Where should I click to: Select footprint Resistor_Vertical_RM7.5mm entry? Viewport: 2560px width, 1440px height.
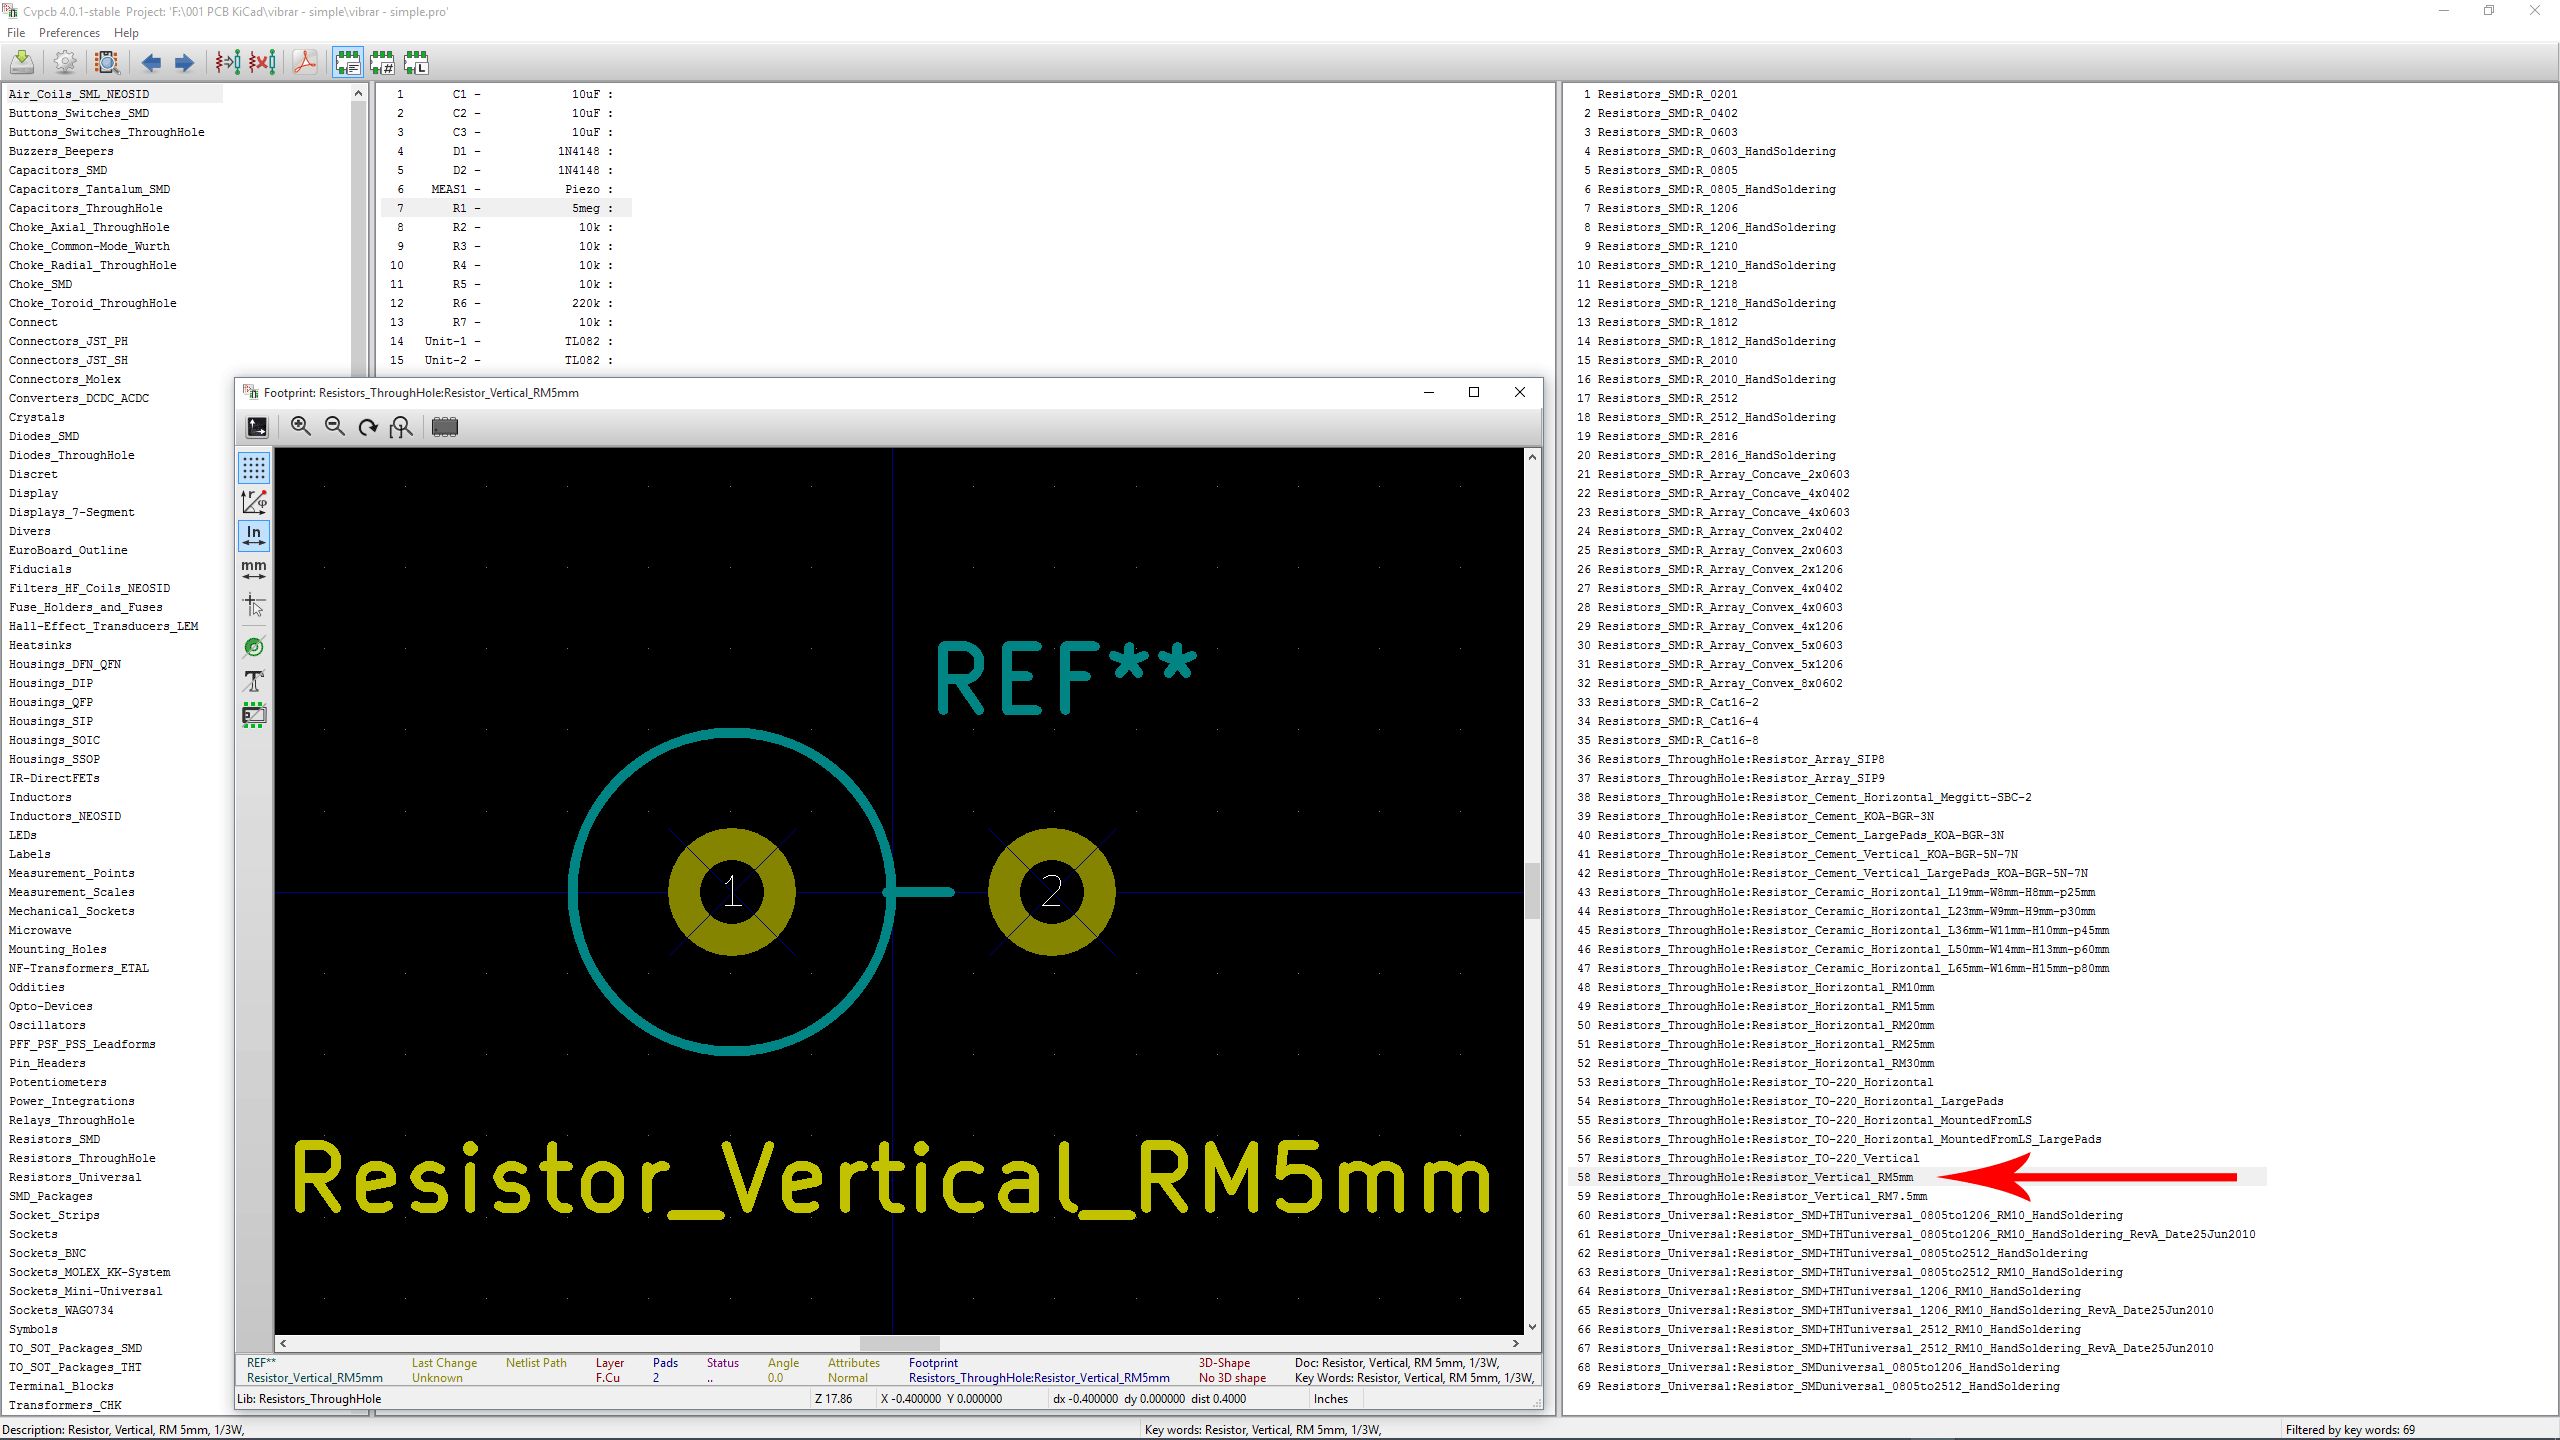pyautogui.click(x=1761, y=1196)
